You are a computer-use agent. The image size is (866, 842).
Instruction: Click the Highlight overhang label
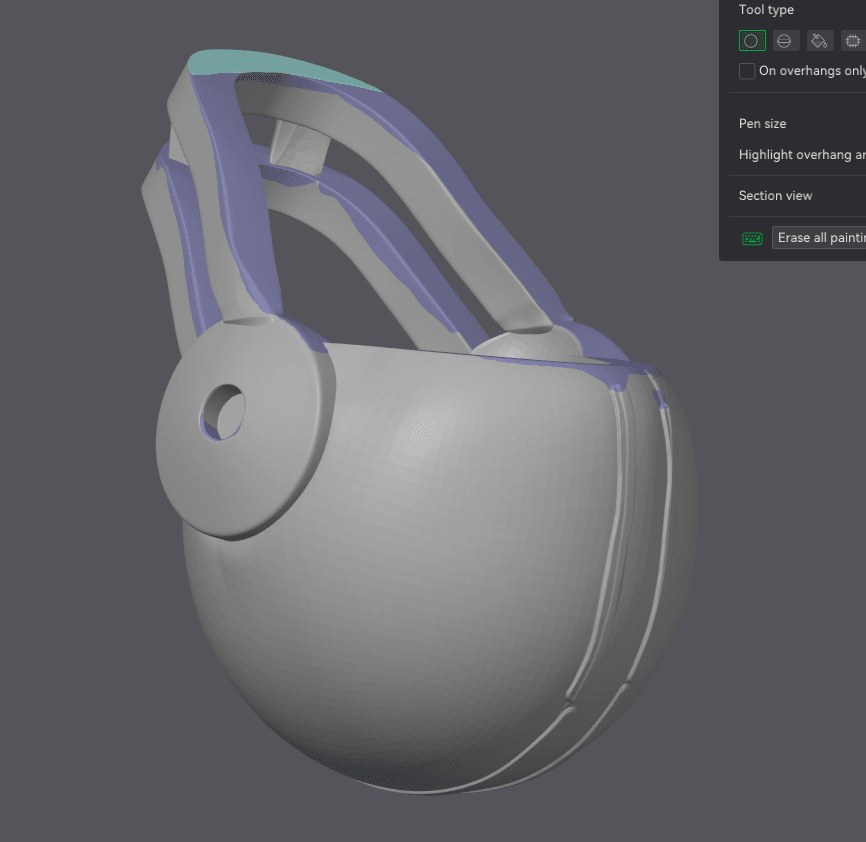(x=802, y=155)
